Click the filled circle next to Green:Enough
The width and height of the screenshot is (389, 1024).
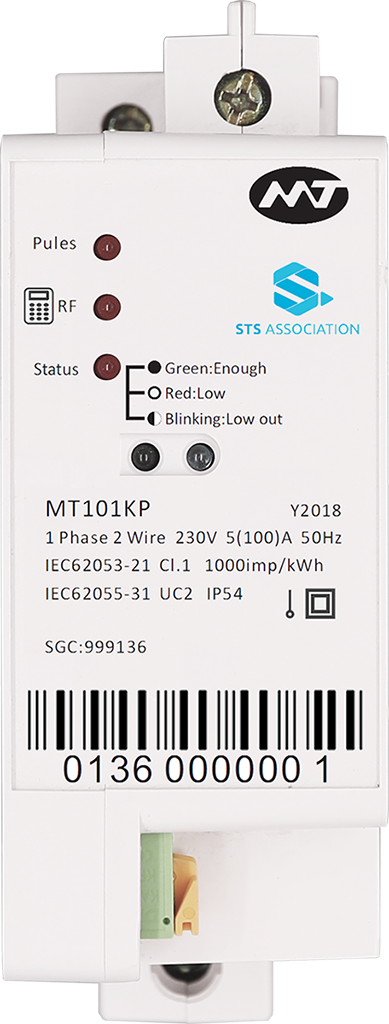click(x=154, y=367)
